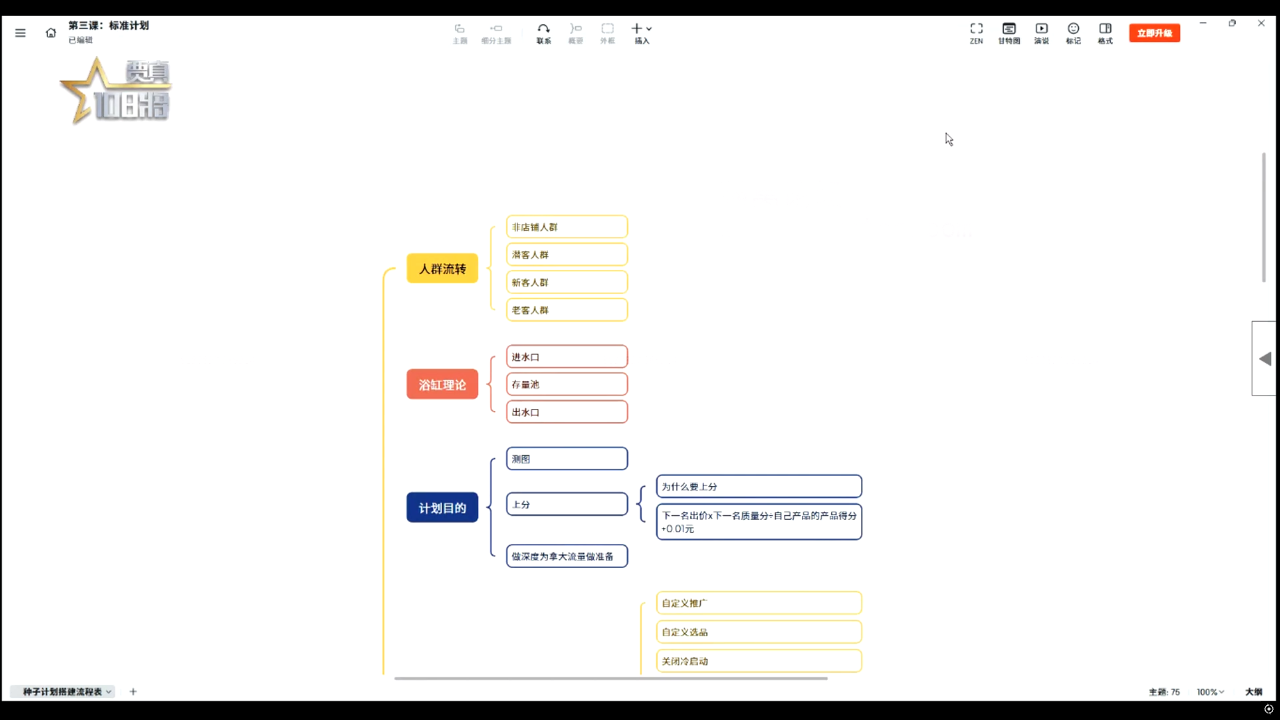Click the horizontal scrollbar at bottom
1280x720 pixels.
610,678
